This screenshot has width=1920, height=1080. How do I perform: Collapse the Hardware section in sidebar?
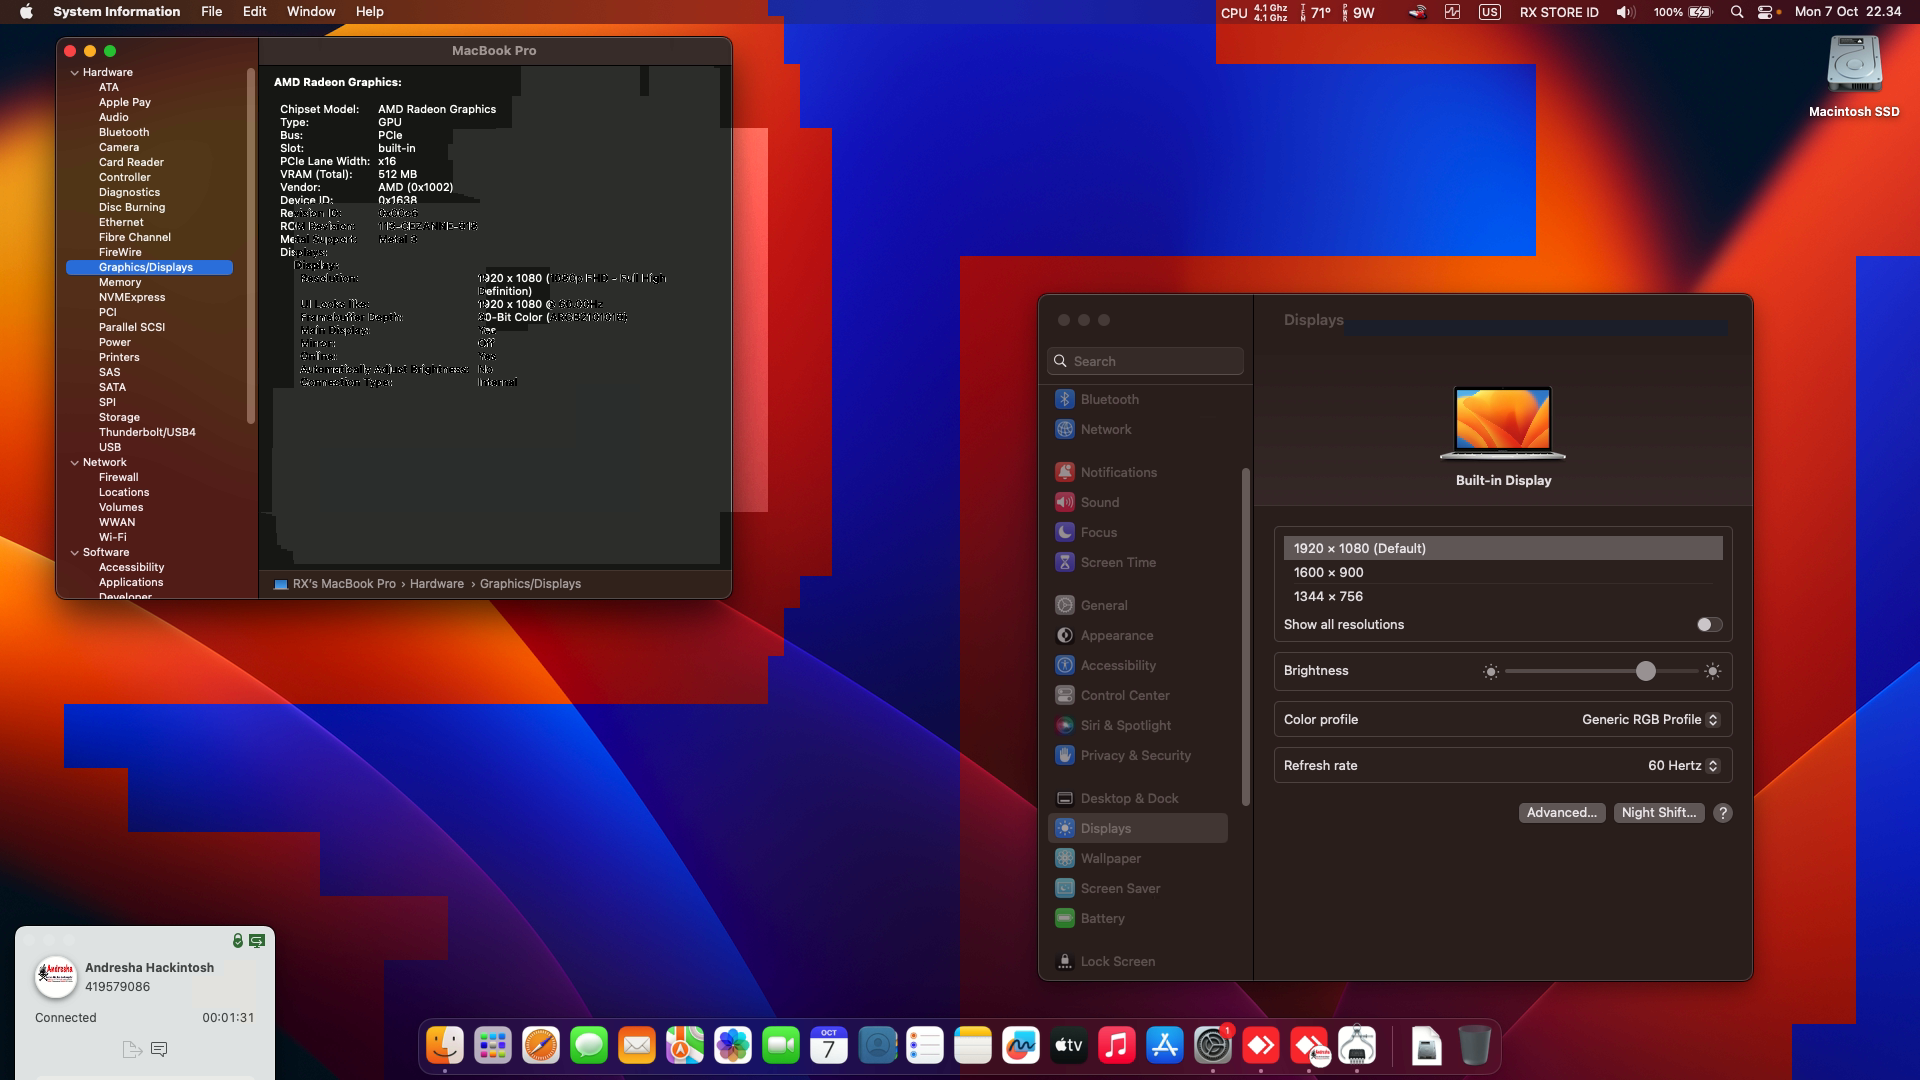pyautogui.click(x=74, y=73)
